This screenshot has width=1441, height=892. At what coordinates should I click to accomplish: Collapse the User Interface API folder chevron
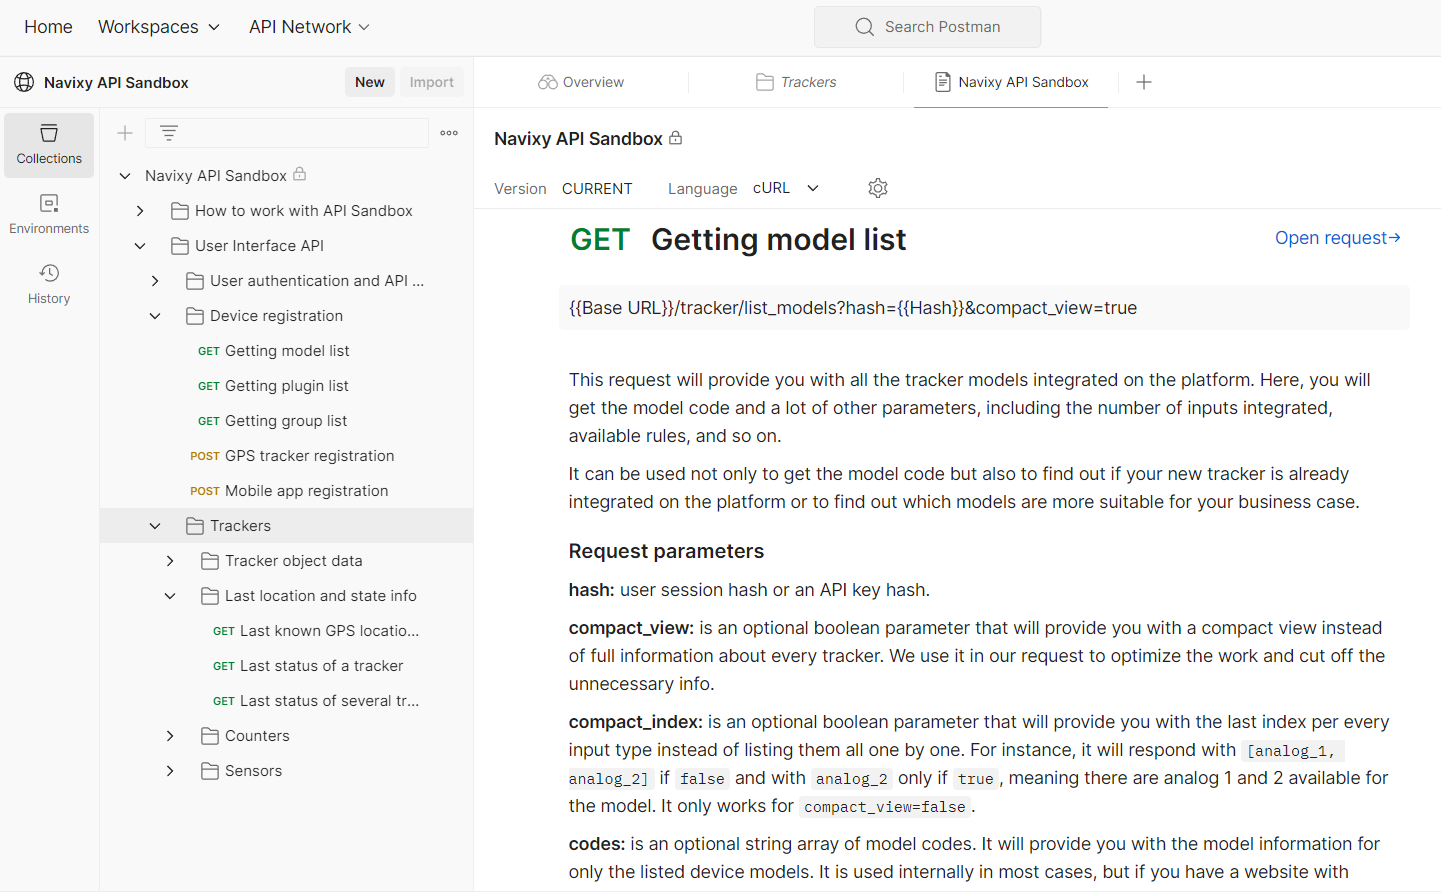click(x=140, y=246)
